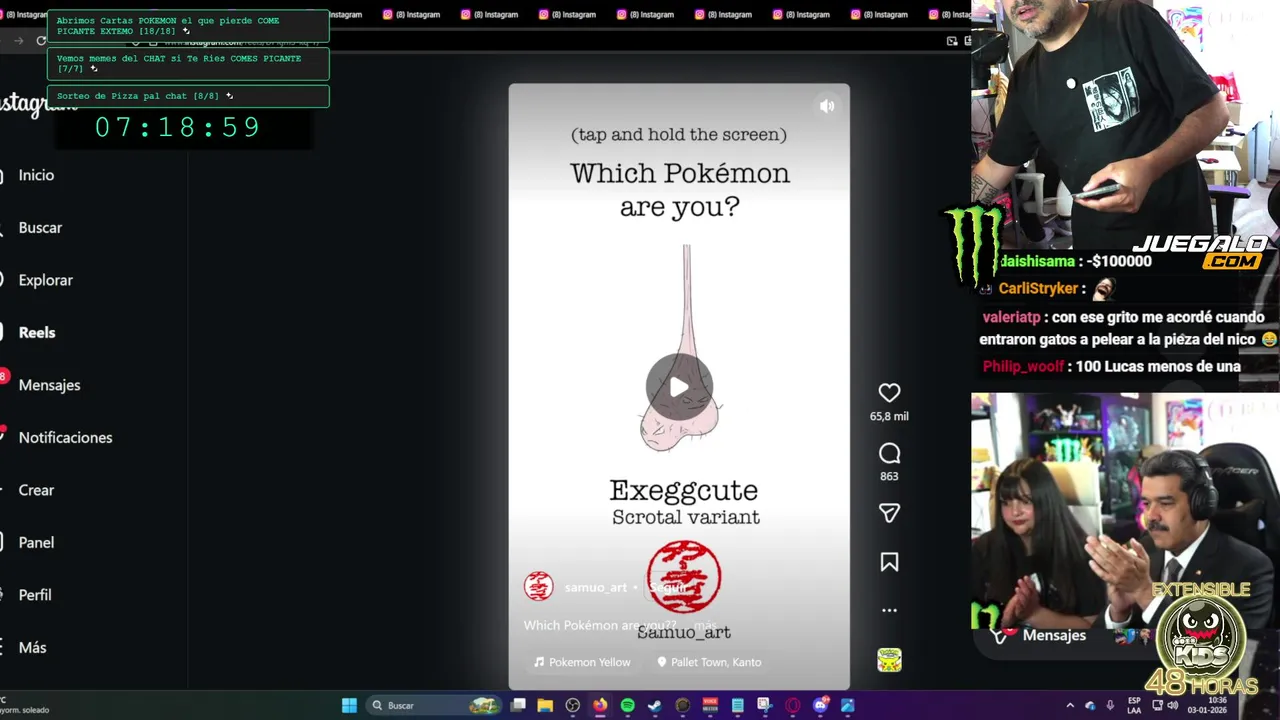
Task: Expand caption with the 'más' link
Action: coord(705,625)
